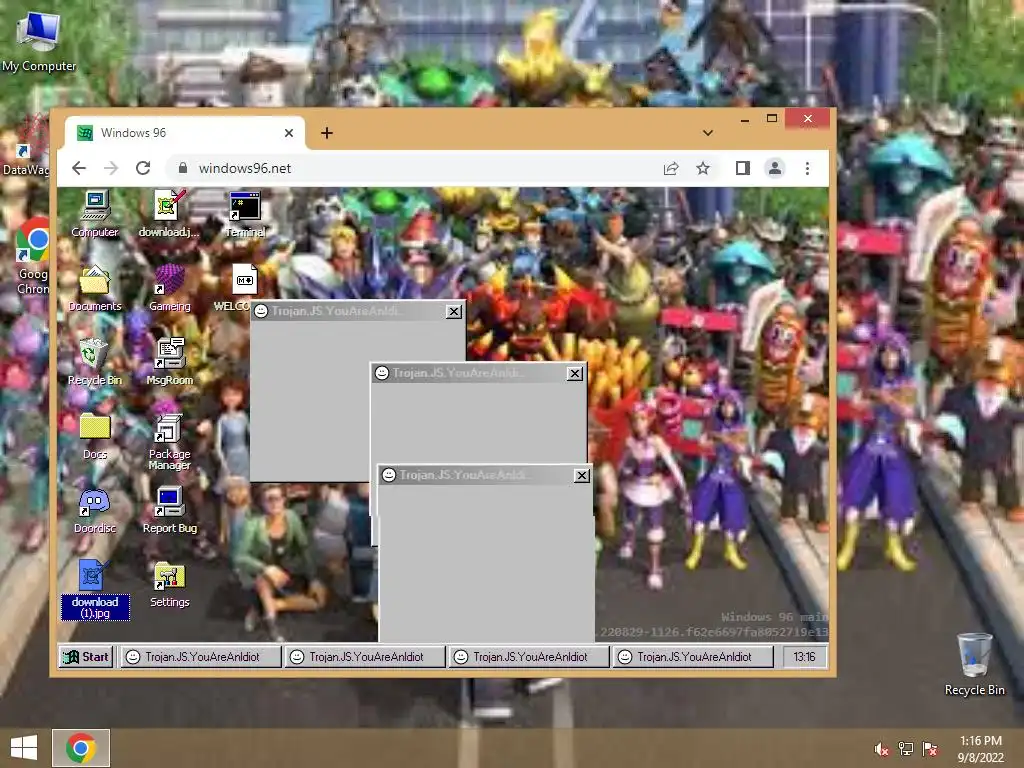Viewport: 1024px width, 768px height.
Task: Open Chrome three-dot menu
Action: pyautogui.click(x=807, y=168)
